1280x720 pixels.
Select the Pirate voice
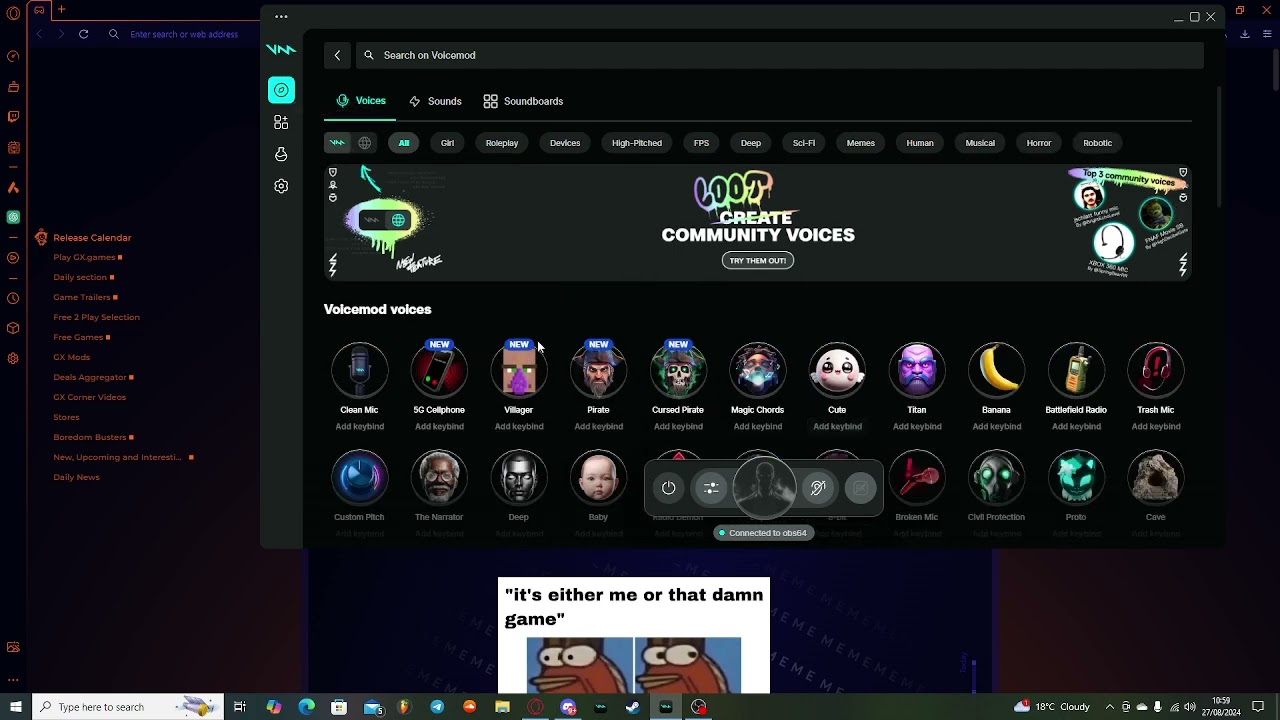[598, 370]
